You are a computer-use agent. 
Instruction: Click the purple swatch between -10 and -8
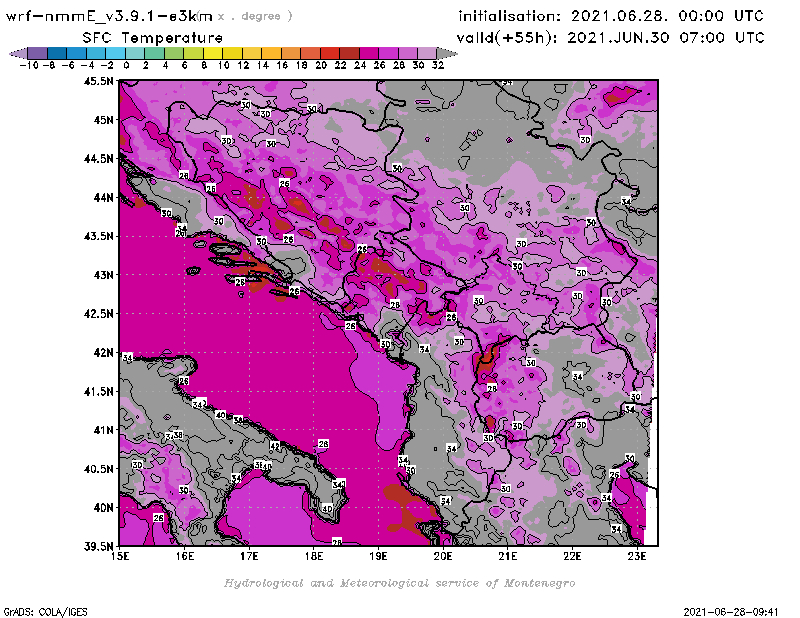38,53
